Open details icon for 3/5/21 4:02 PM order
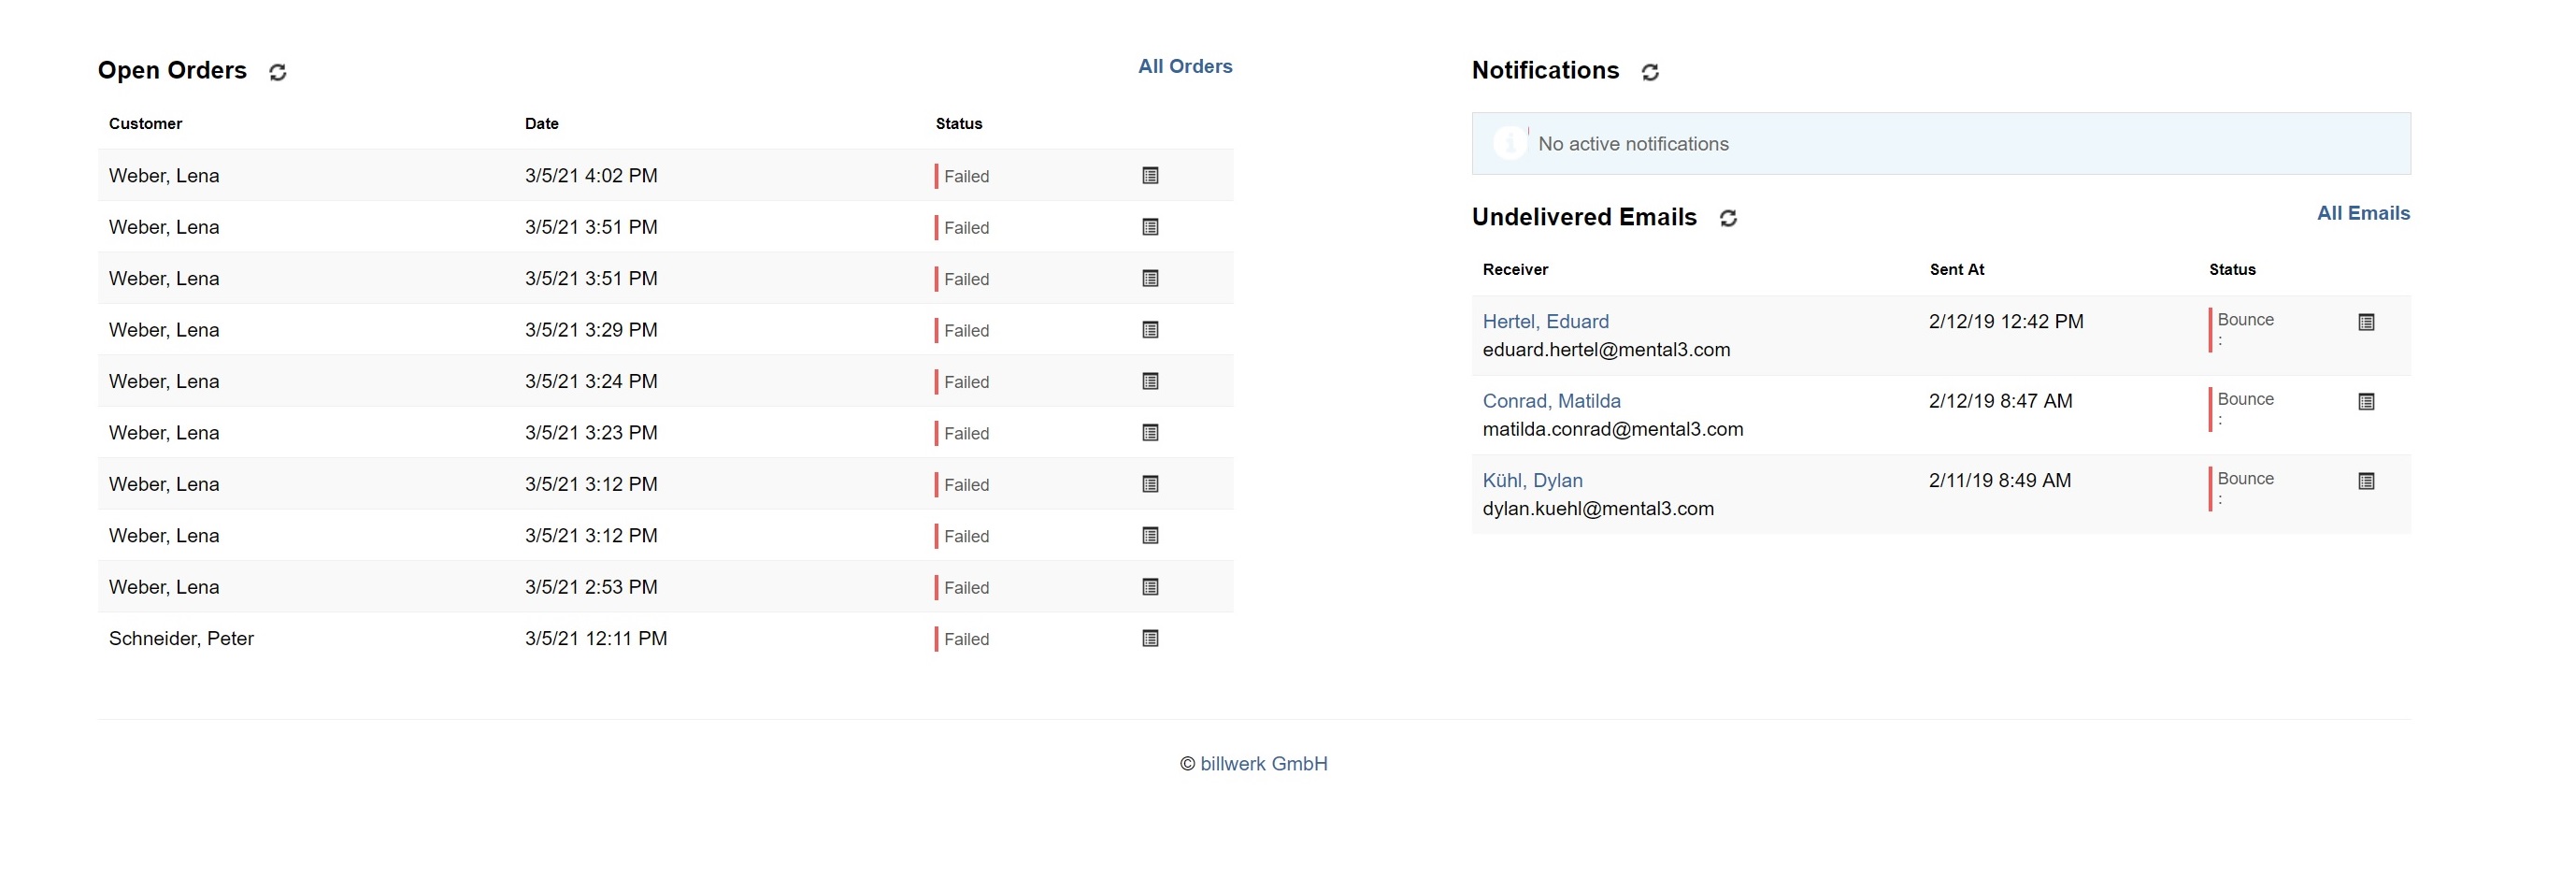The width and height of the screenshot is (2576, 877). pyautogui.click(x=1150, y=176)
